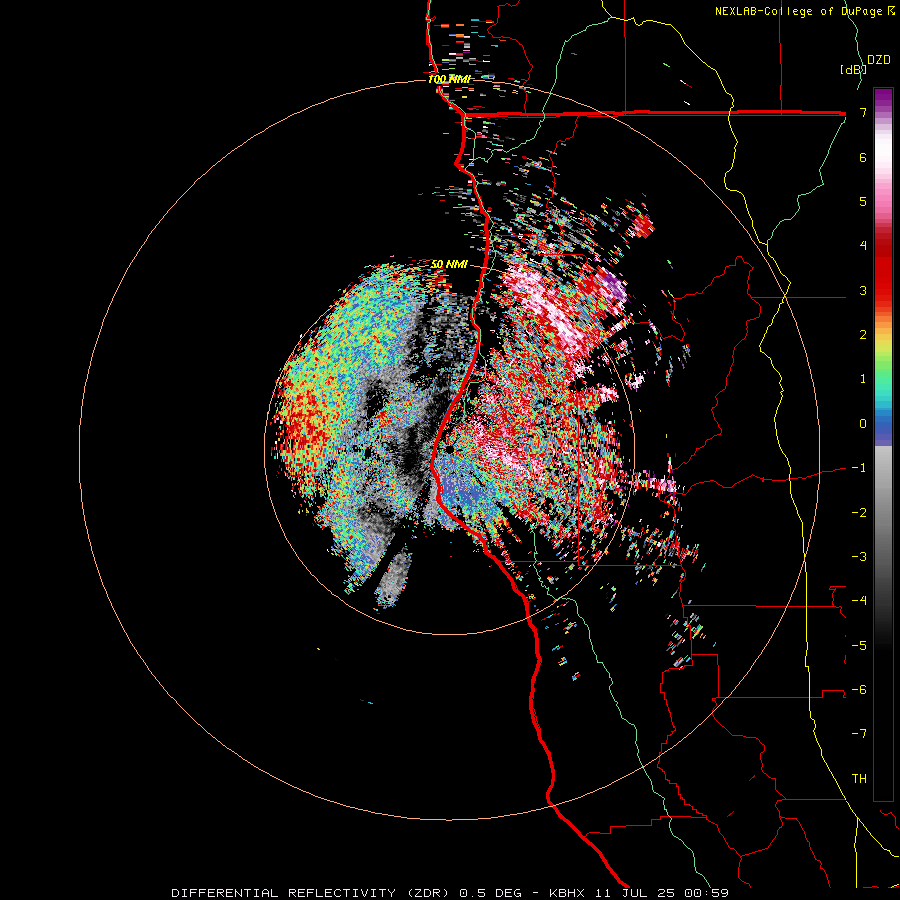Click the 7 value on the color scale
Screen dimensions: 900x900
tap(863, 112)
